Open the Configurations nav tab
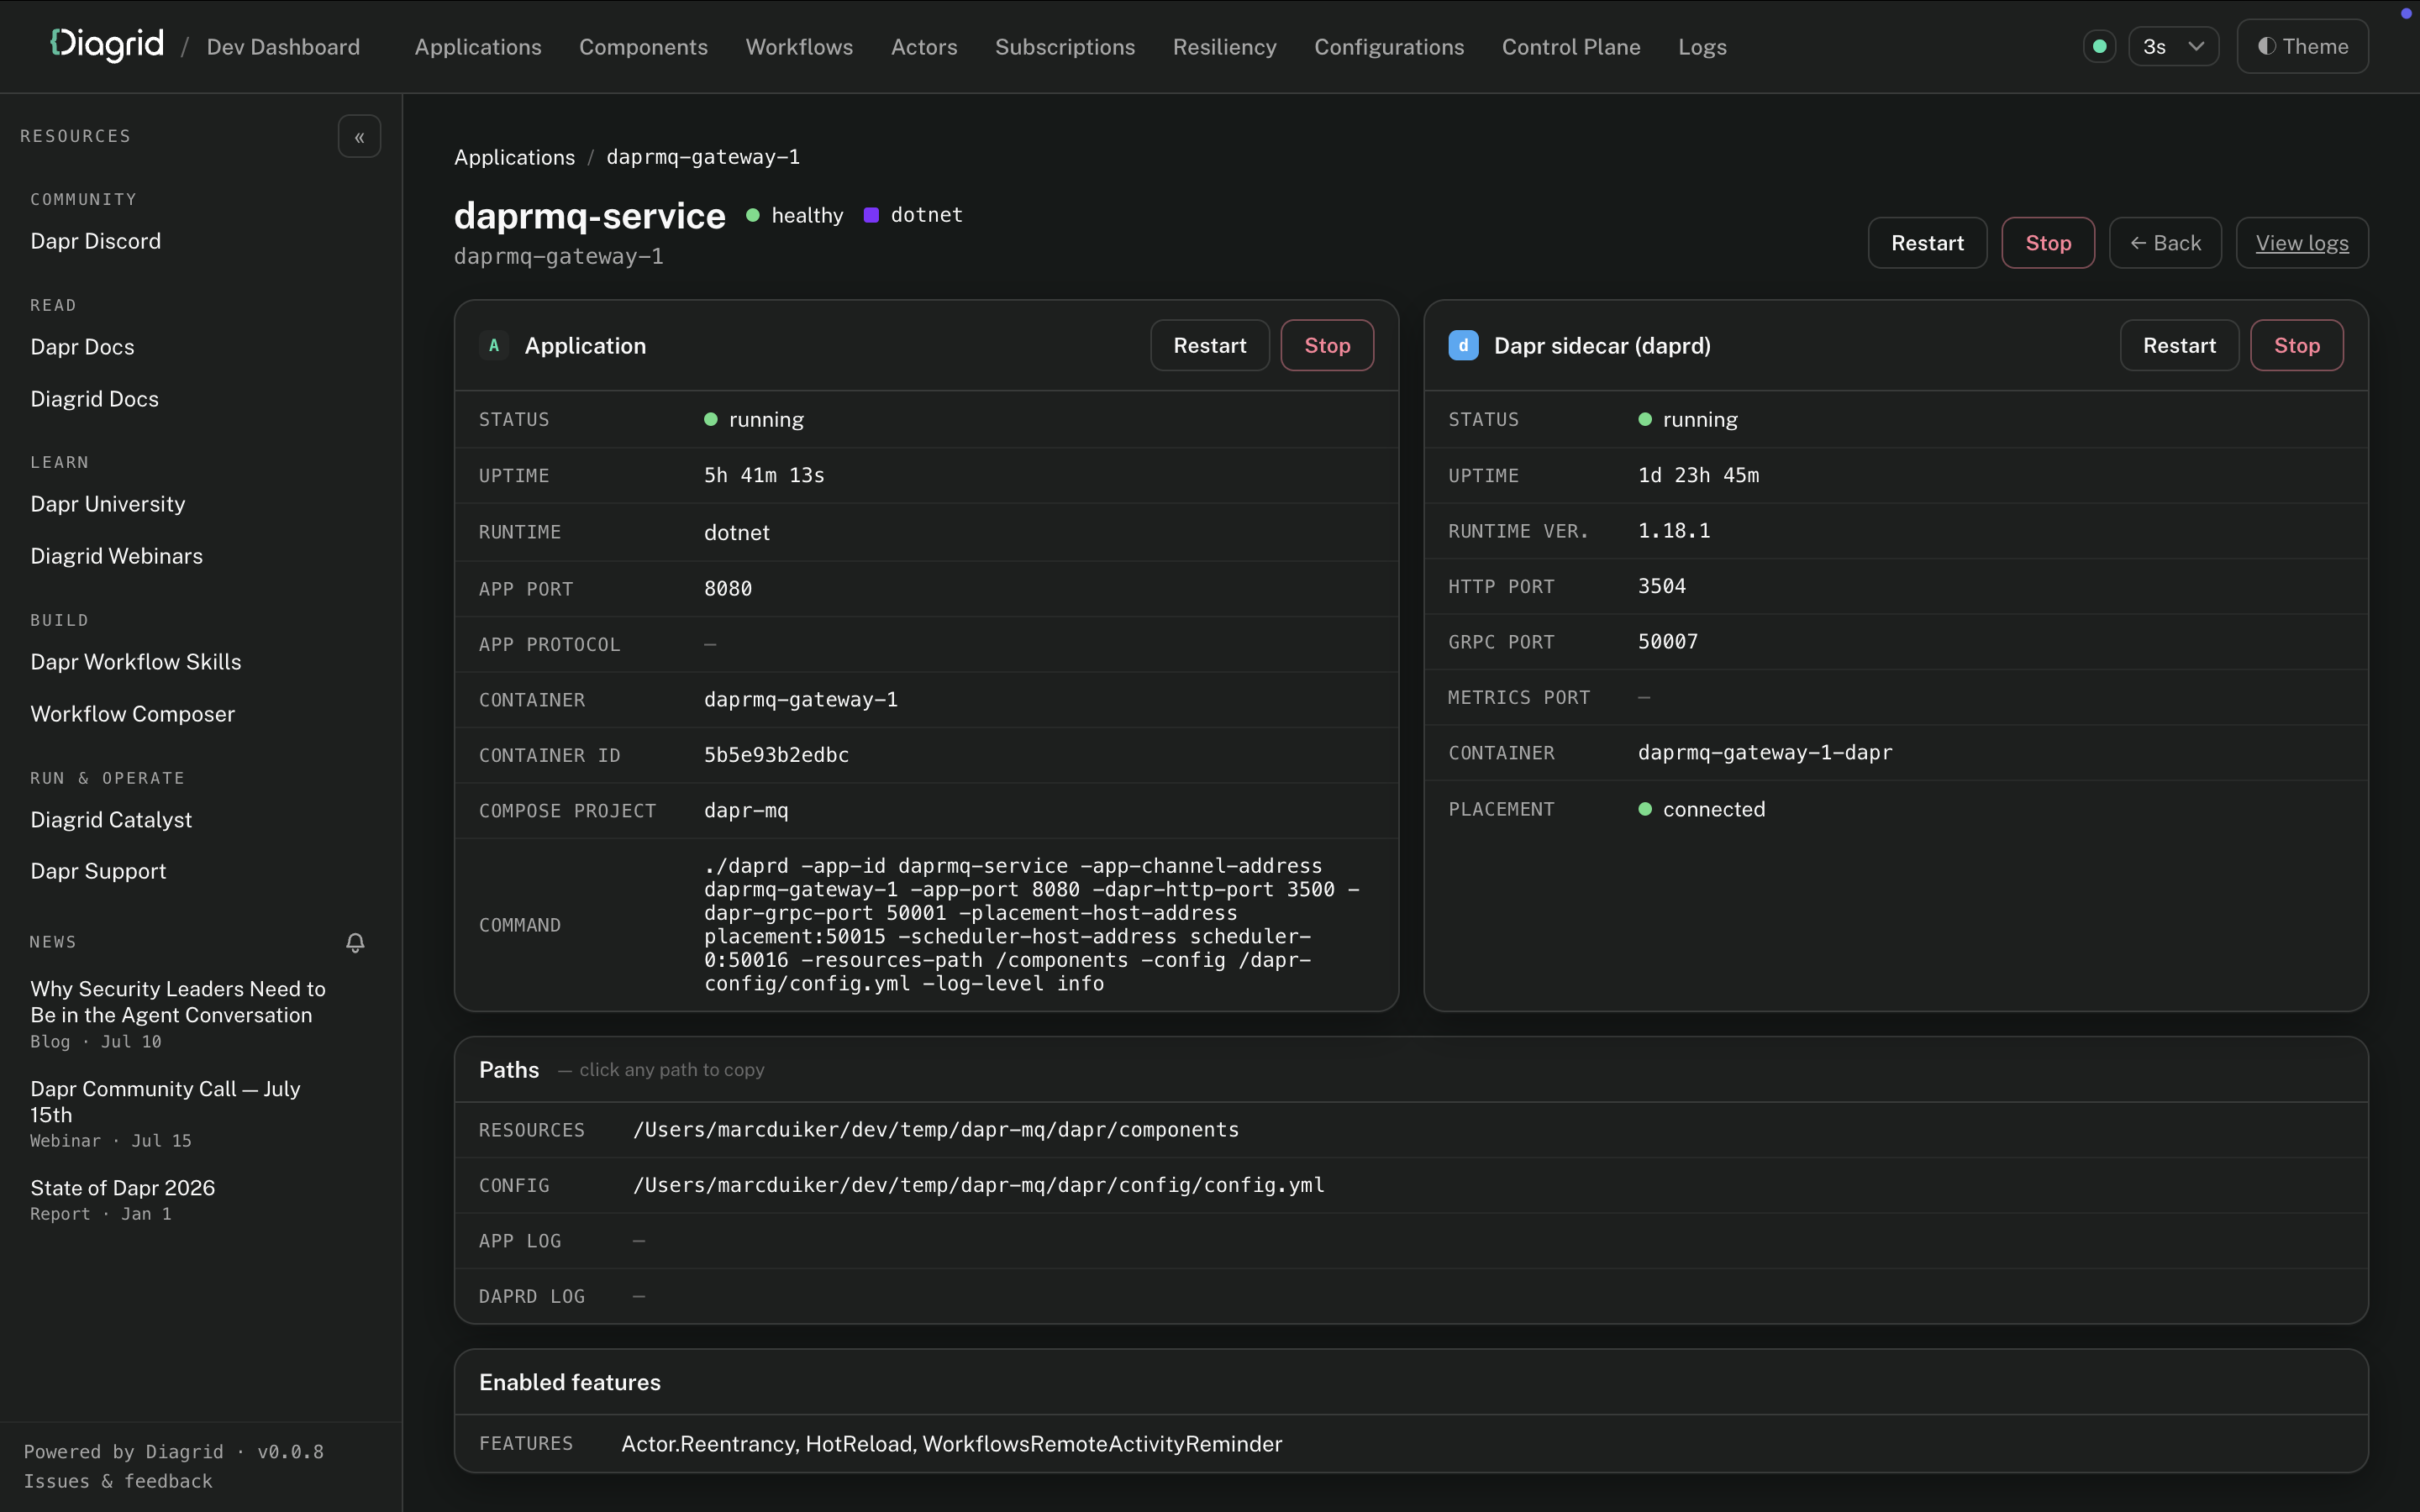The height and width of the screenshot is (1512, 2420). tap(1389, 47)
